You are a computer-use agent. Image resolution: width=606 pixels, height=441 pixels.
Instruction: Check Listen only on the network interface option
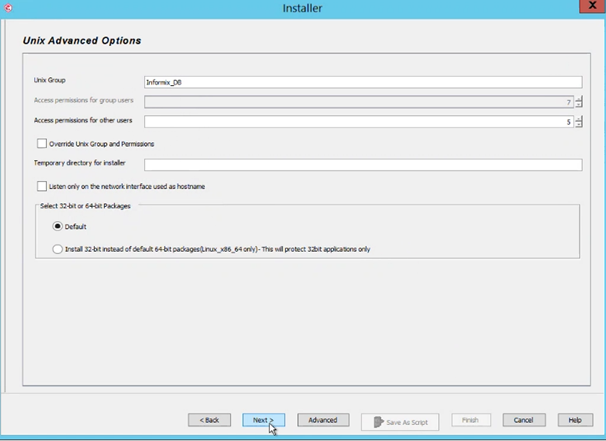tap(42, 186)
